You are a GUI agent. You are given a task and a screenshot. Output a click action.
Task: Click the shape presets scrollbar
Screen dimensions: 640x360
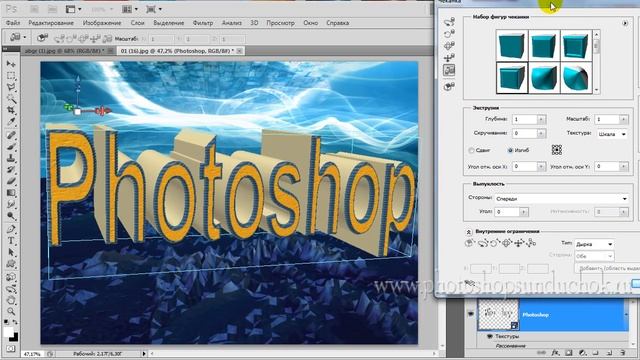pos(596,61)
